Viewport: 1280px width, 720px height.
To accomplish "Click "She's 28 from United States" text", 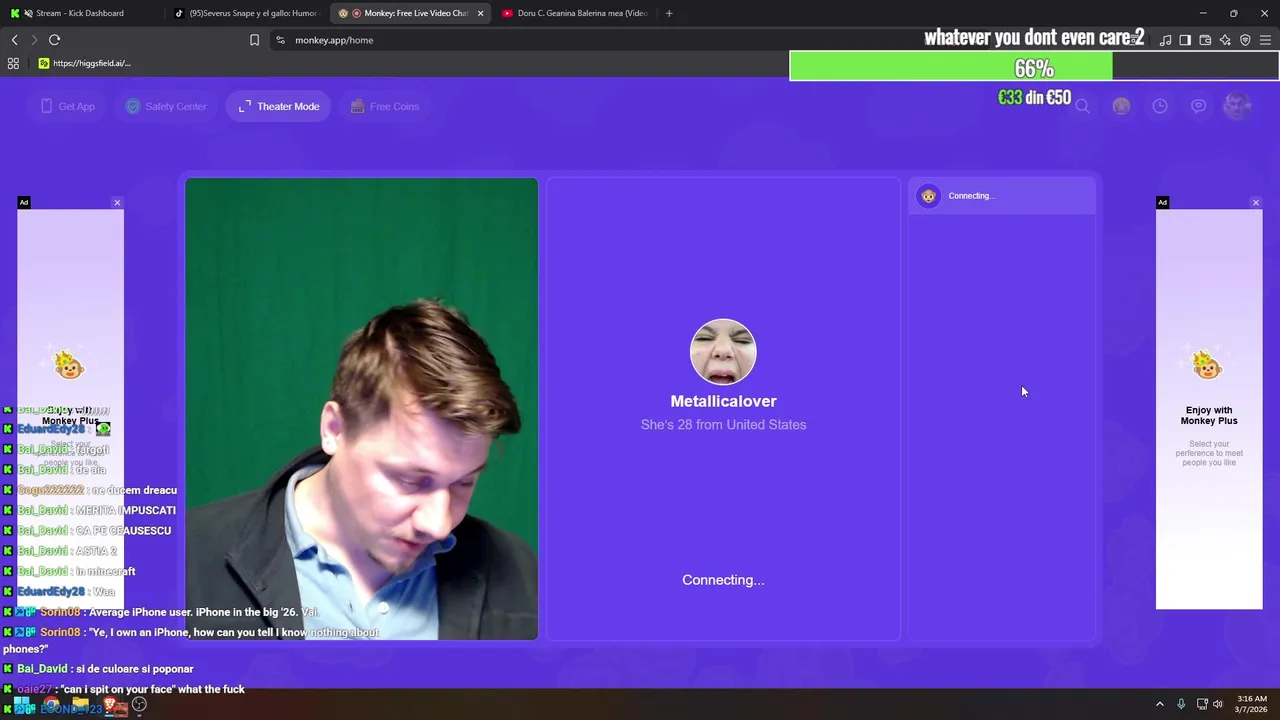I will click(x=723, y=425).
